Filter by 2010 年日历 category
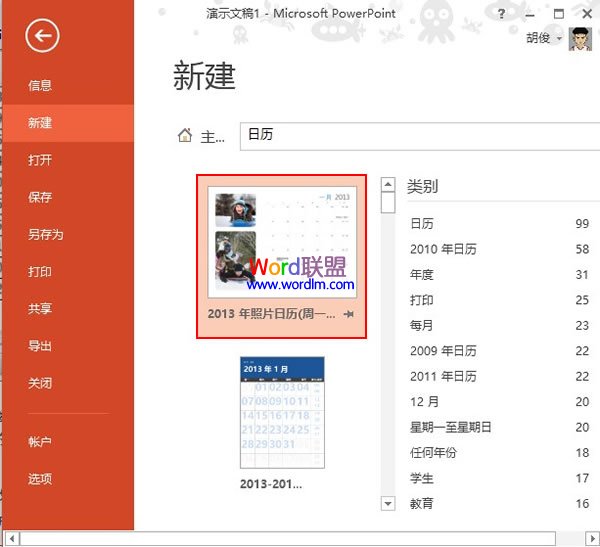 (x=499, y=249)
